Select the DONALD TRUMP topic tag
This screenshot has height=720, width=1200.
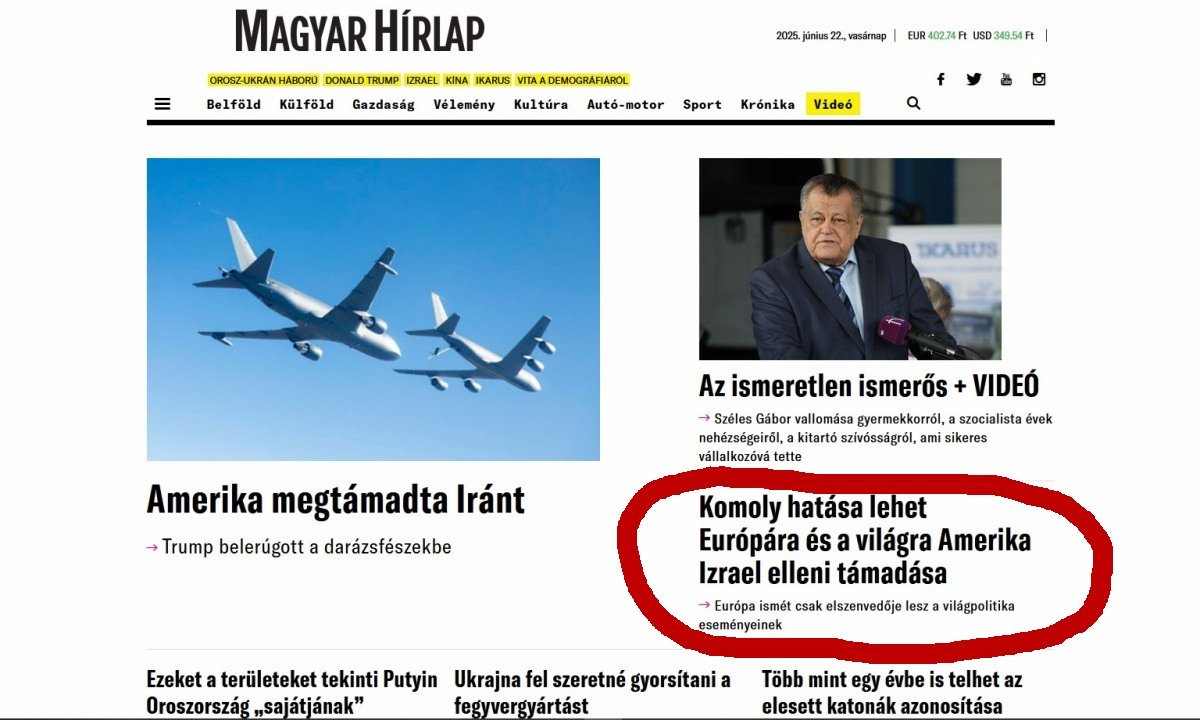362,80
